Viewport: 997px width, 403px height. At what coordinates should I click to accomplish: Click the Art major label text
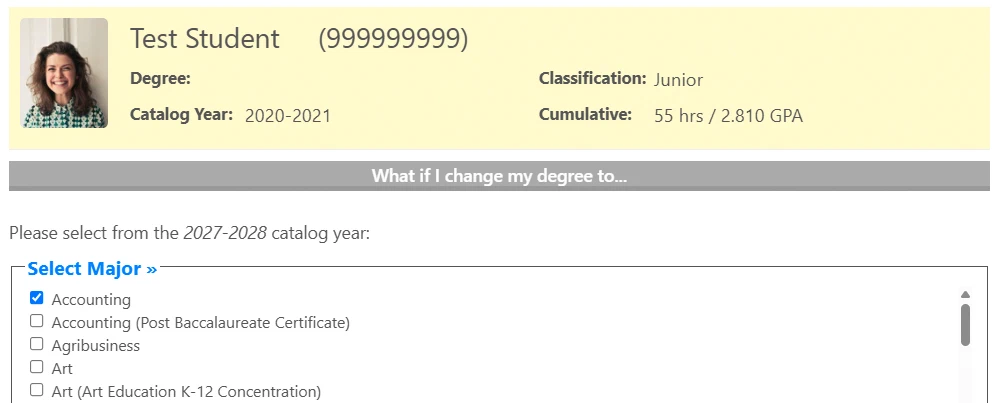62,369
